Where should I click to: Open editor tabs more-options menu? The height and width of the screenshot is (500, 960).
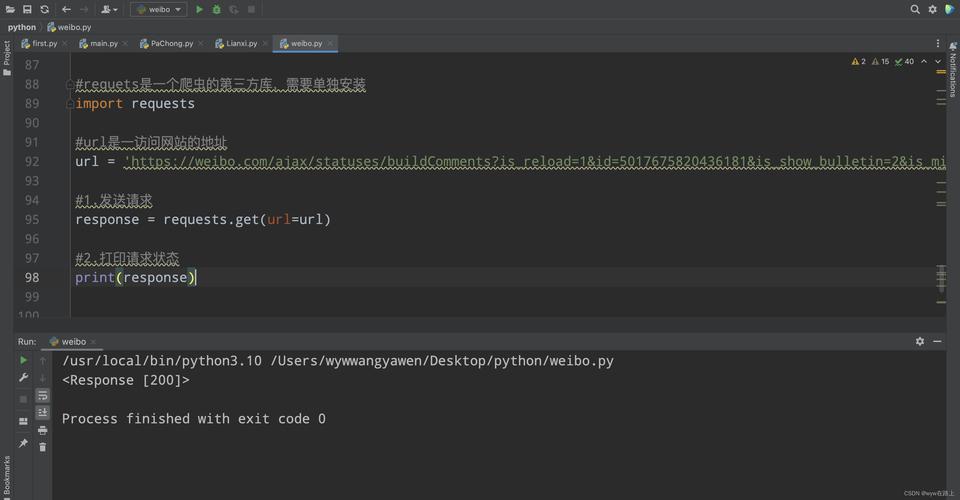tap(937, 43)
